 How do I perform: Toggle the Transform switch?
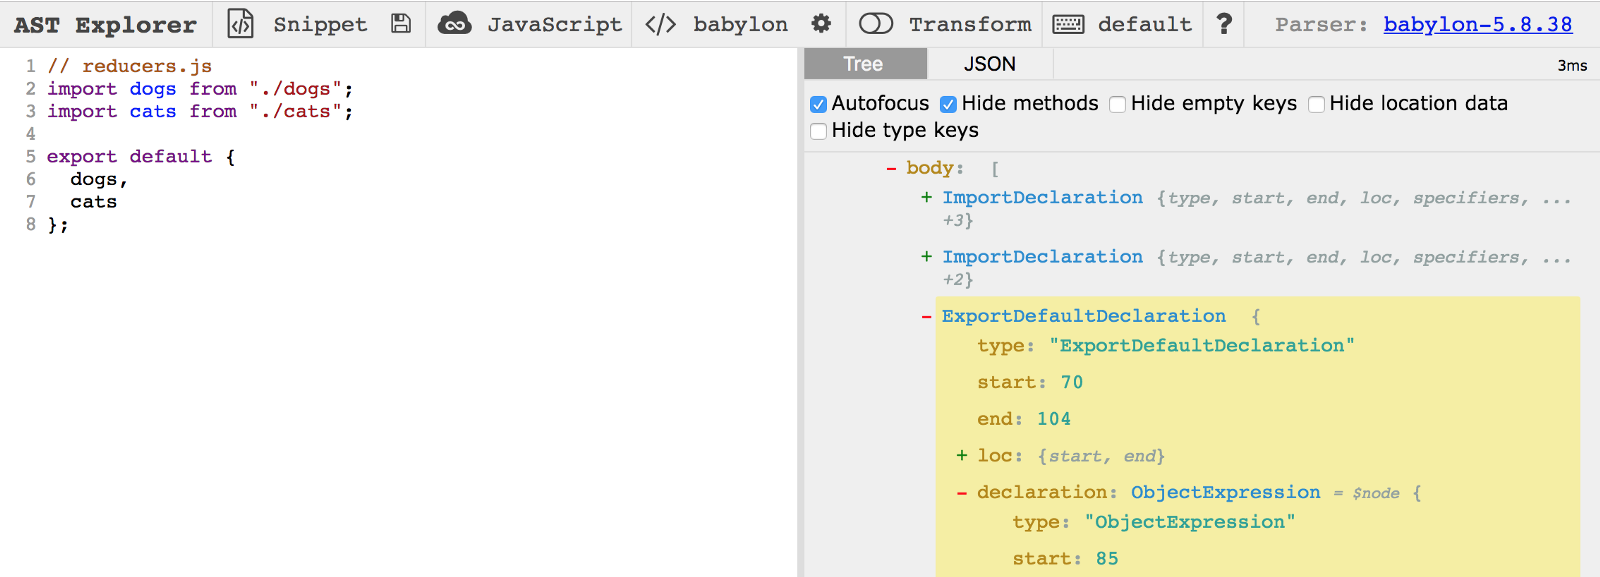876,24
